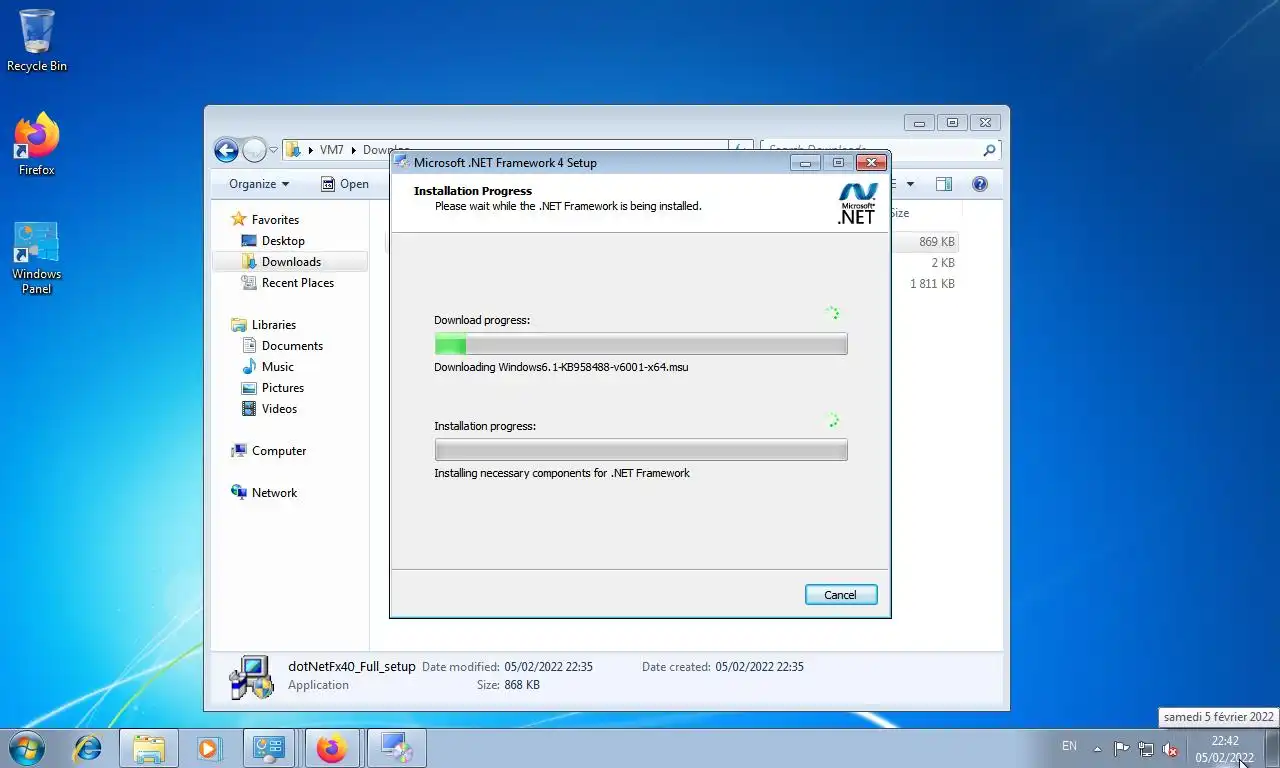This screenshot has height=768, width=1280.
Task: Open the Recycle Bin desktop icon
Action: point(37,41)
